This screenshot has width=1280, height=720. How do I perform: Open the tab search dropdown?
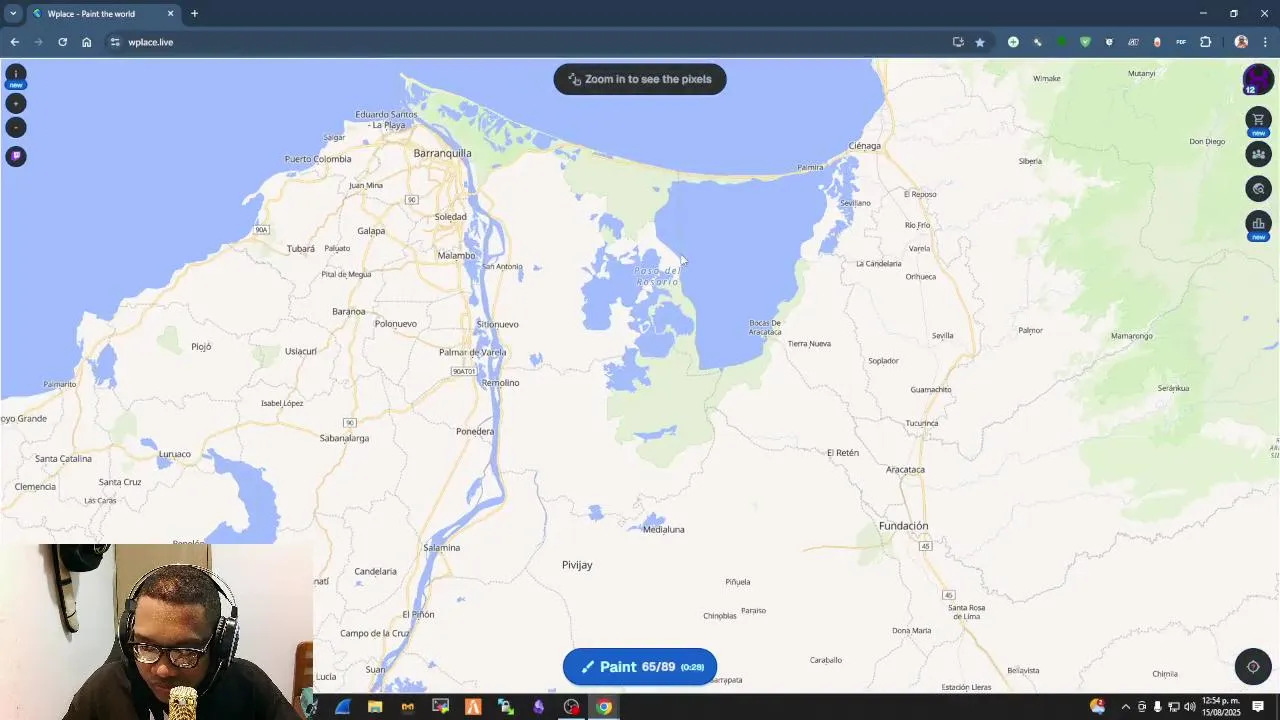point(13,13)
